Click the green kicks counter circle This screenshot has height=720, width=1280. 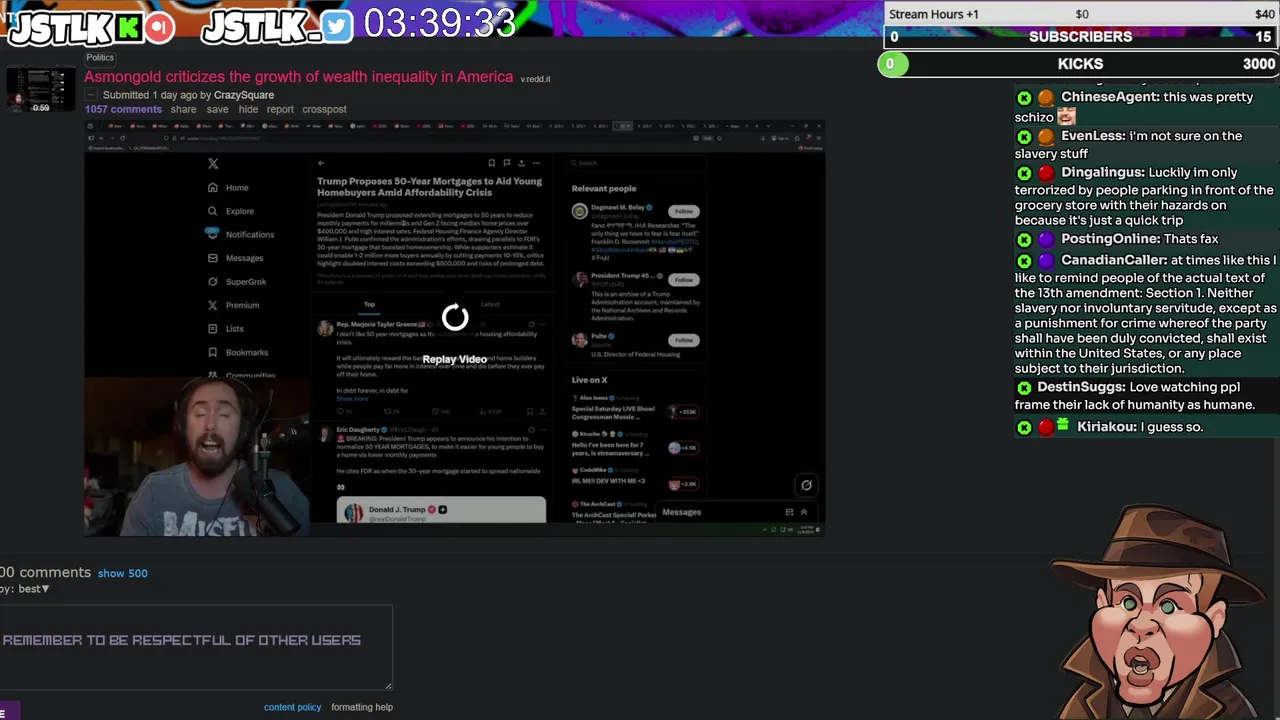[891, 64]
